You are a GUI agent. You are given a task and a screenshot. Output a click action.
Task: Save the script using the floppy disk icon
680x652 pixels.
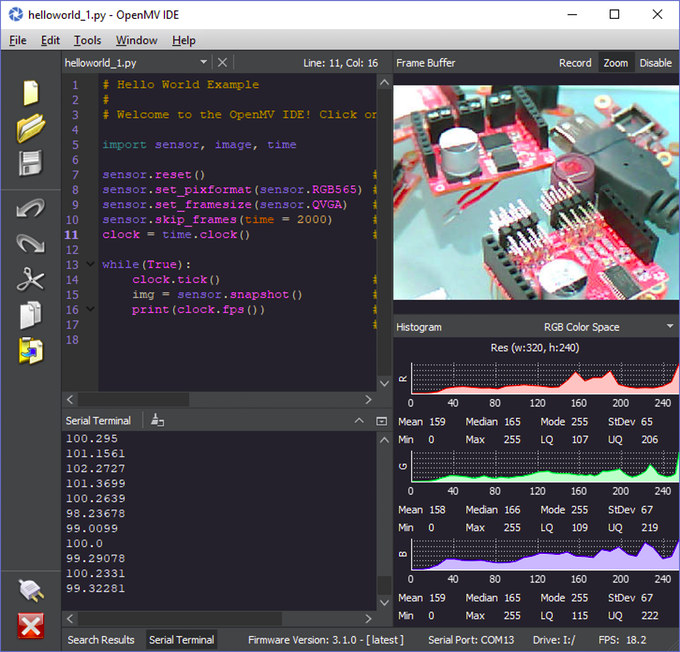click(31, 164)
